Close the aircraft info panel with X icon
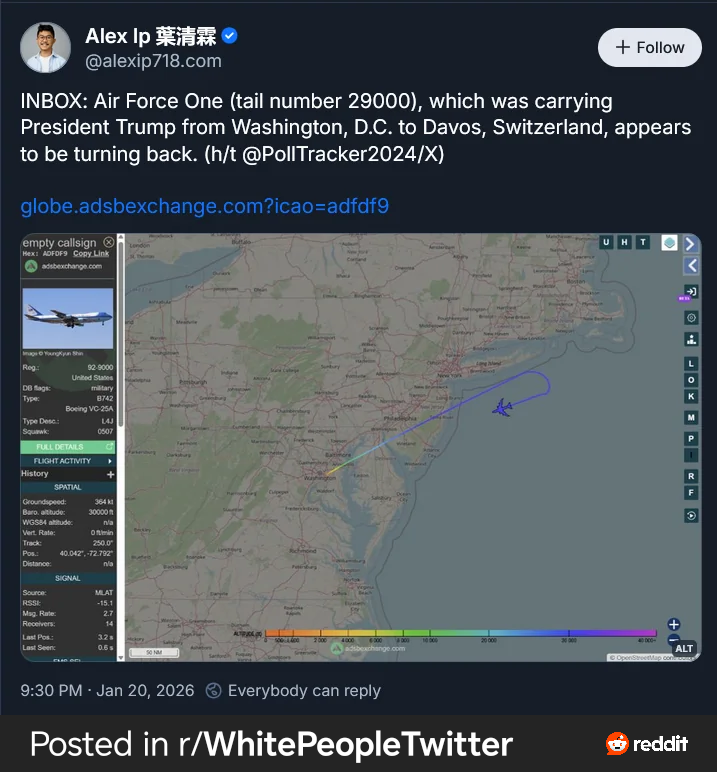 (x=109, y=243)
